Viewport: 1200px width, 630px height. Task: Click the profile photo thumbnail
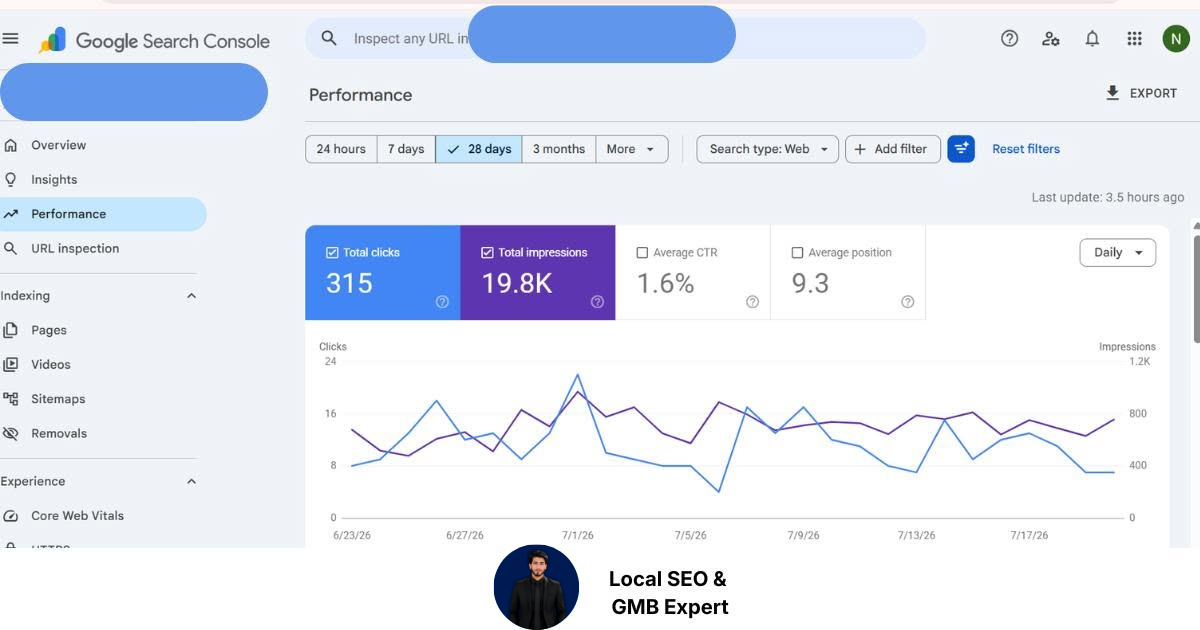(536, 587)
